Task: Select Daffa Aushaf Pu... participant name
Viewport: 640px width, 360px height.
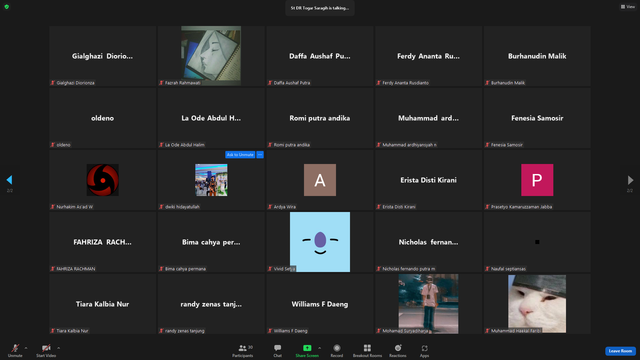Action: pos(320,56)
